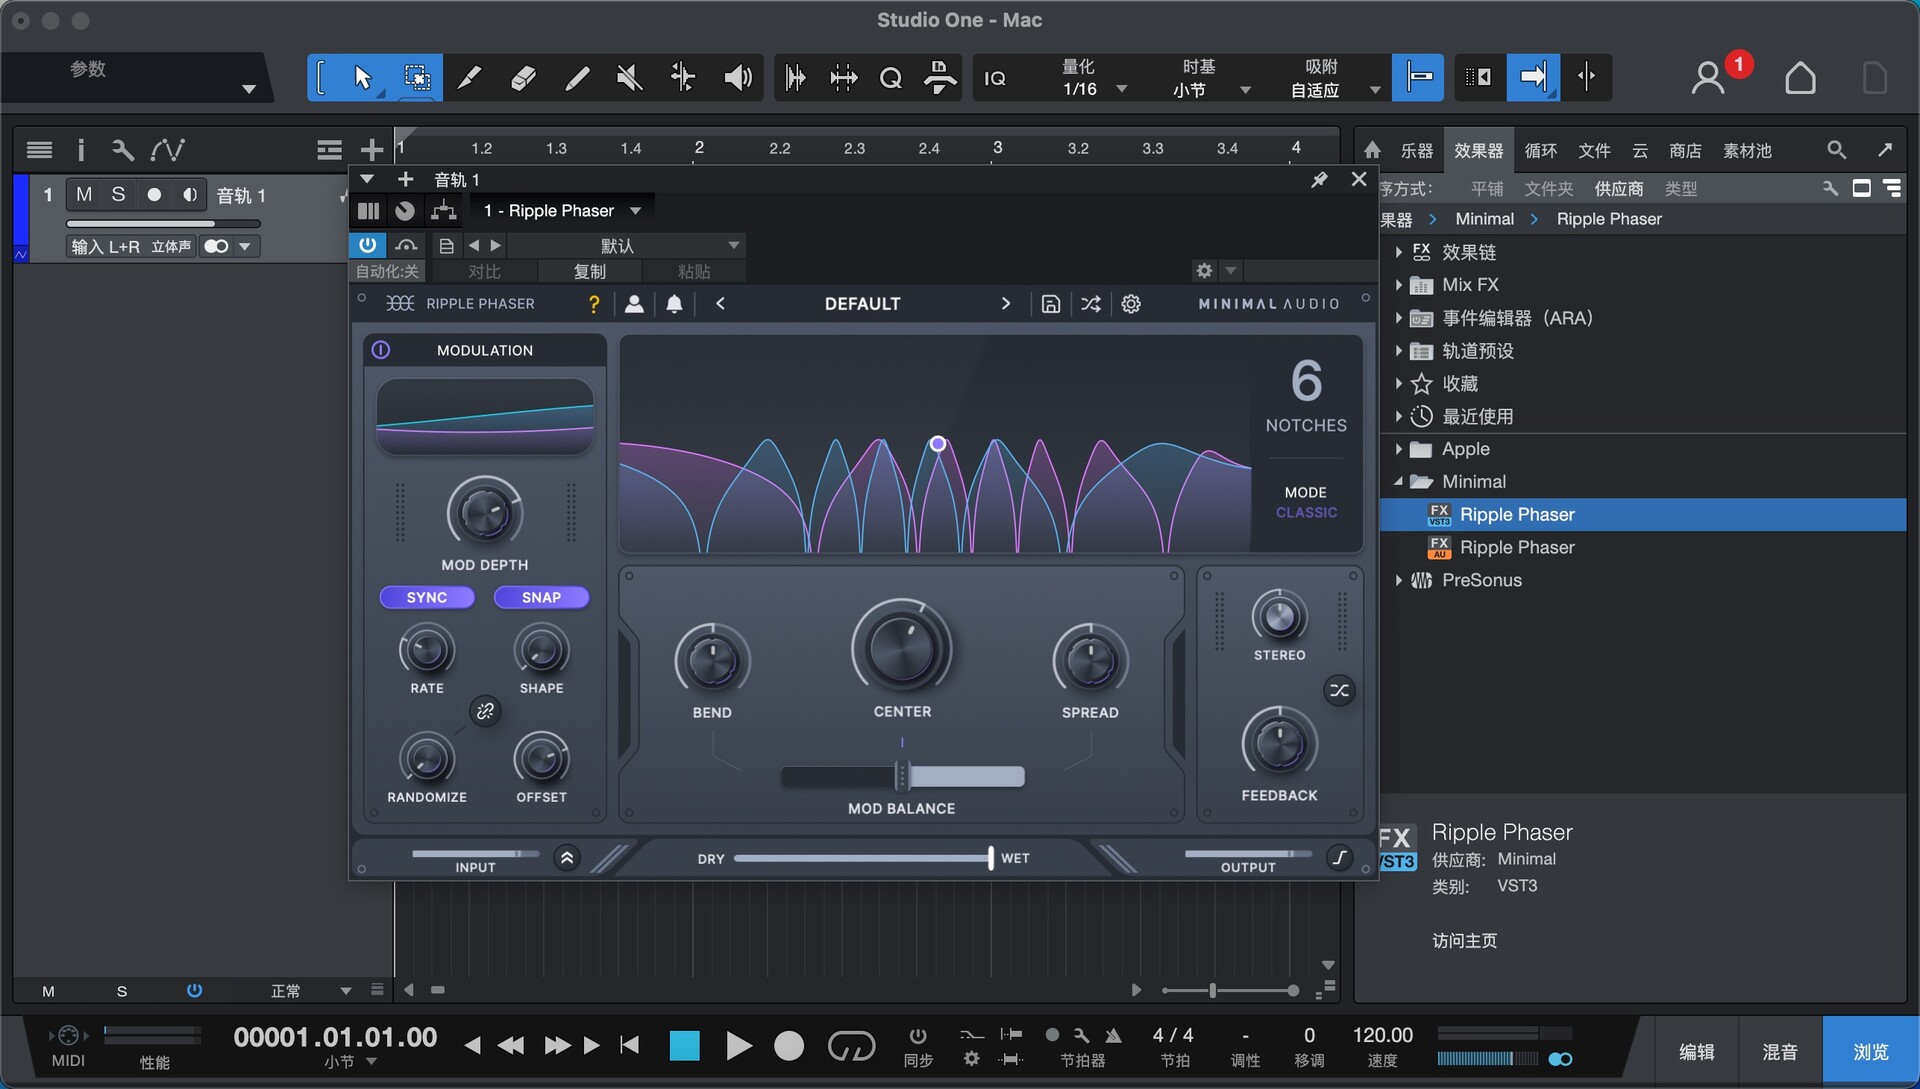Toggle loop playback in transport
The height and width of the screenshot is (1089, 1920).
(x=851, y=1046)
